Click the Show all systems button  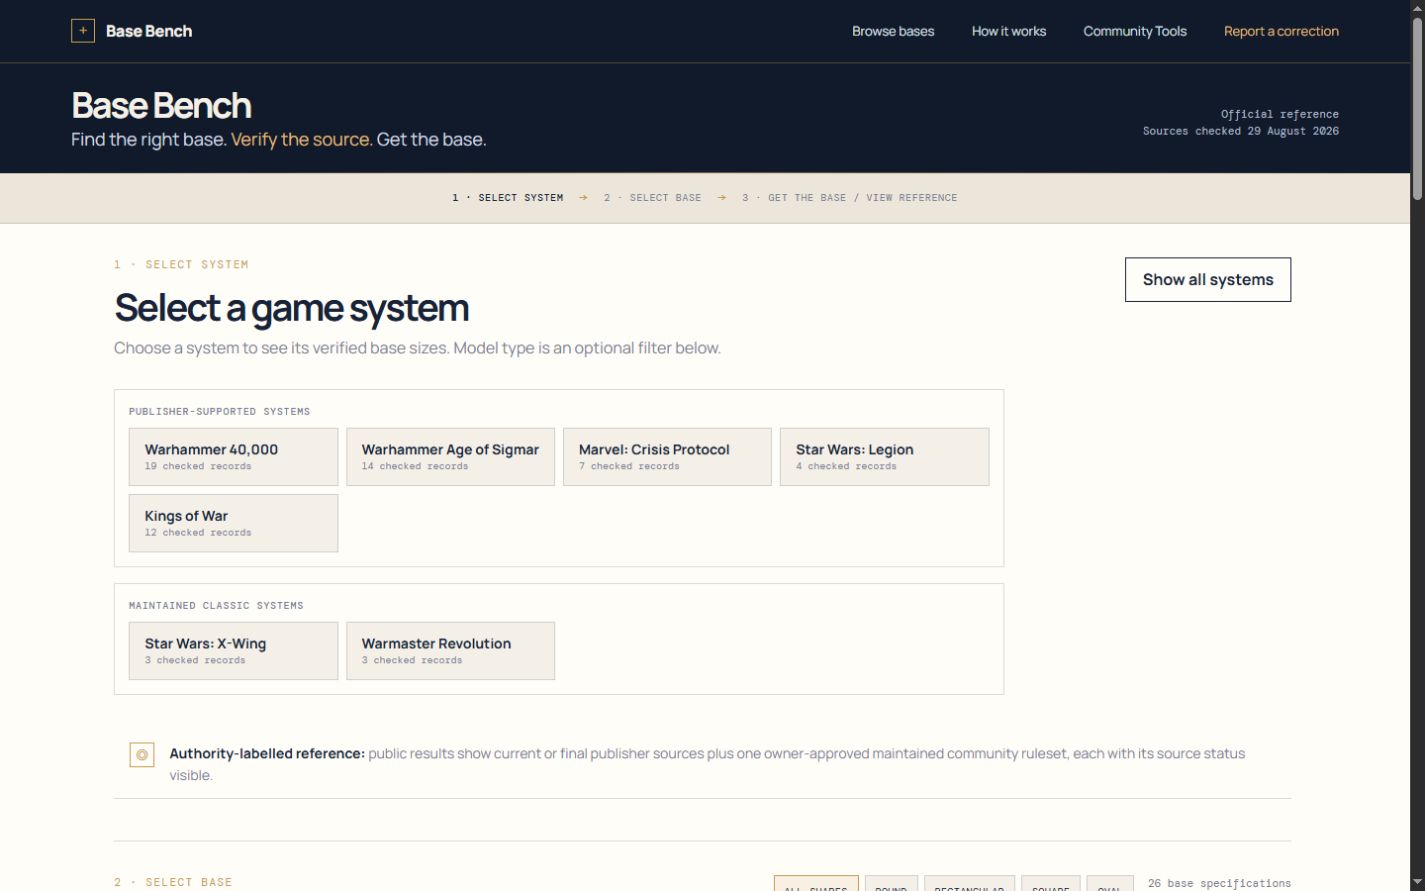1208,280
